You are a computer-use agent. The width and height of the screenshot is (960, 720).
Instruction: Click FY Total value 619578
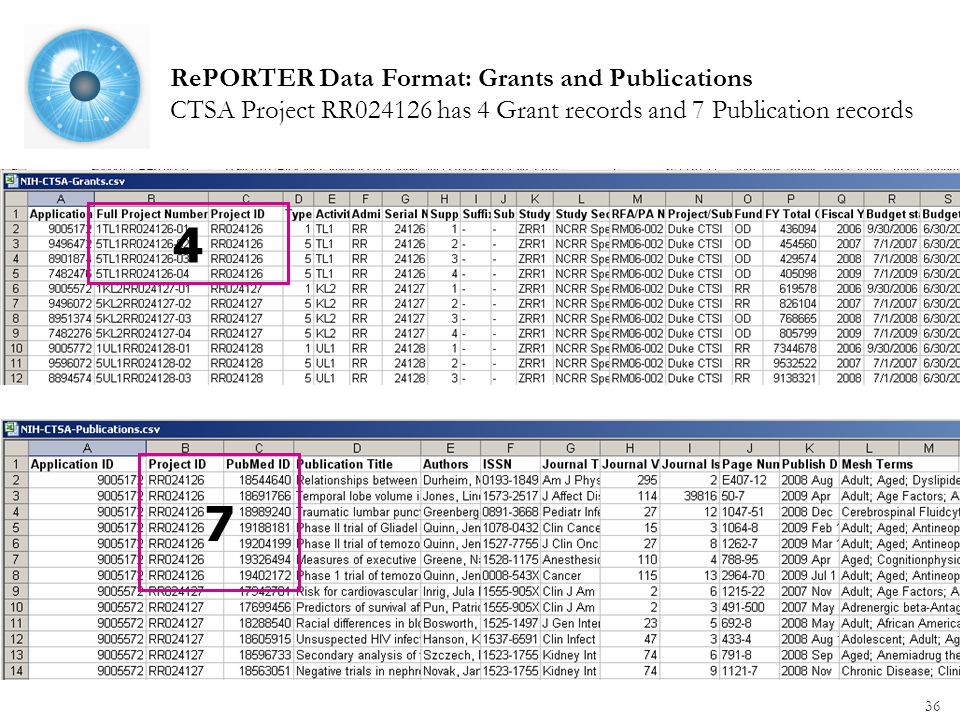click(x=790, y=288)
